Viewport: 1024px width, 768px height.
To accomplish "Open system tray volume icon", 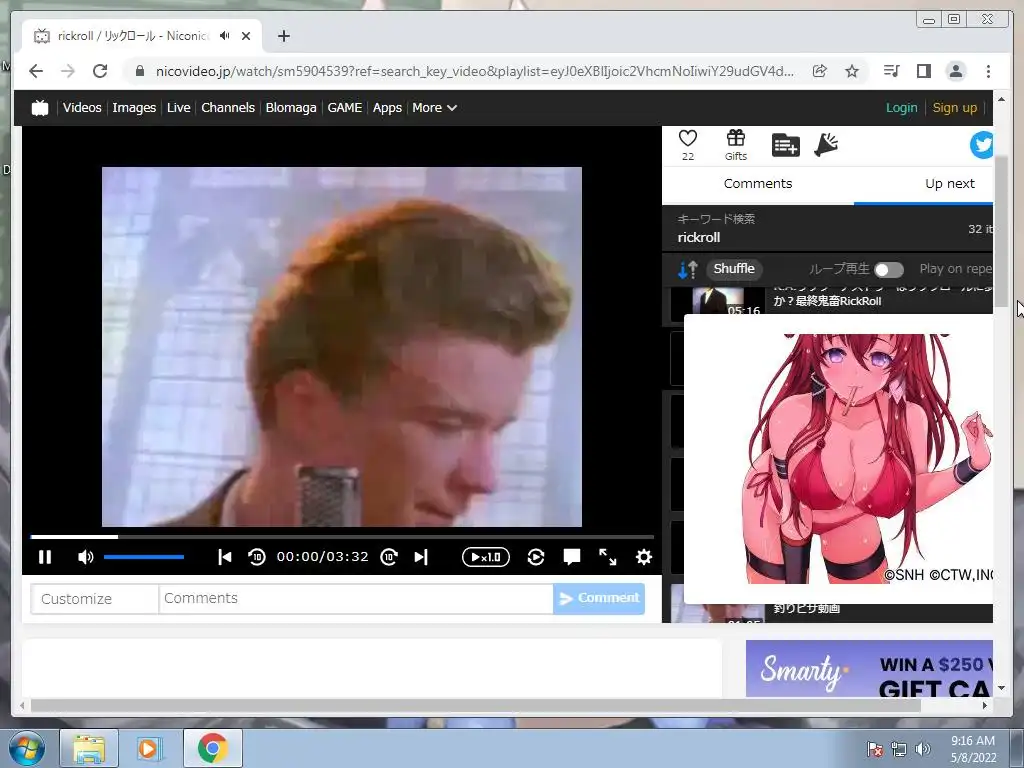I will 922,749.
